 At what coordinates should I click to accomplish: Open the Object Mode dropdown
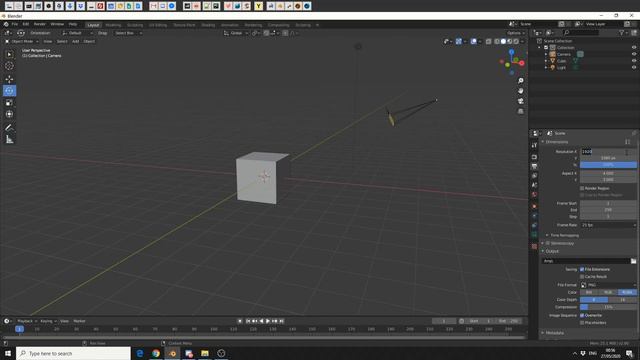pos(22,41)
